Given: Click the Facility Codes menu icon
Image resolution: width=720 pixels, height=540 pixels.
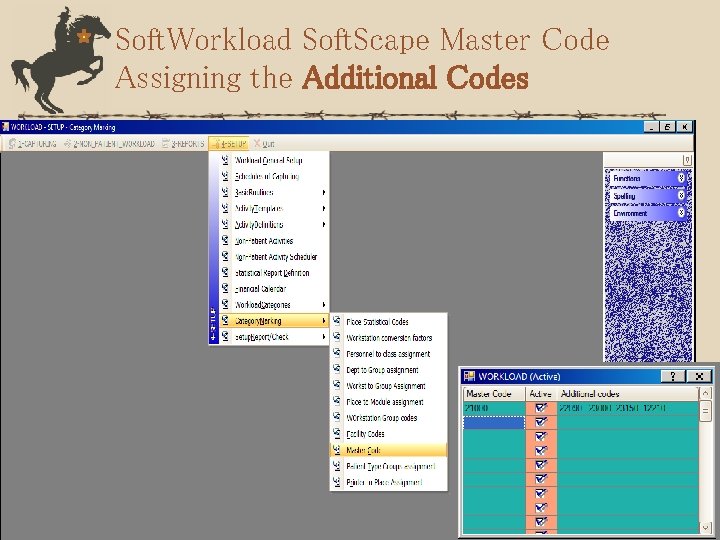Looking at the screenshot, I should (337, 433).
